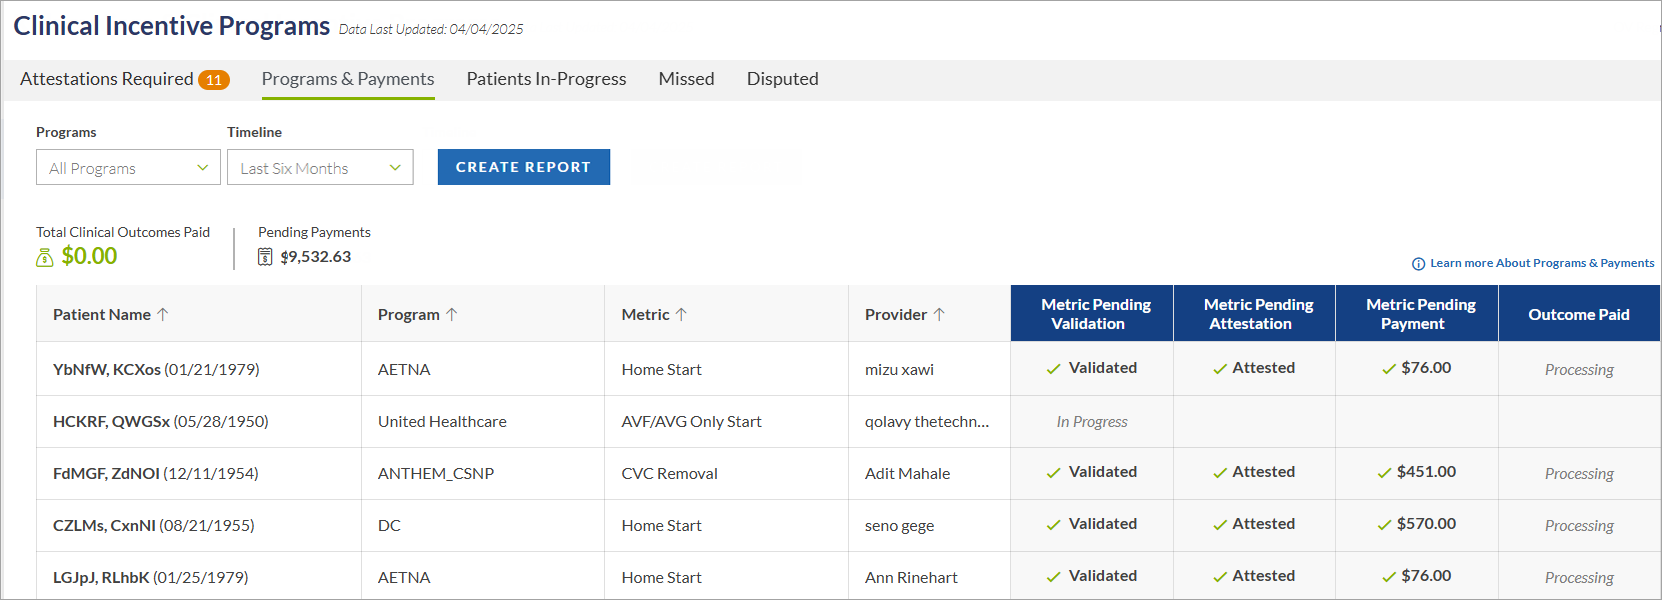Select the Disputed tab
1662x600 pixels.
click(782, 79)
